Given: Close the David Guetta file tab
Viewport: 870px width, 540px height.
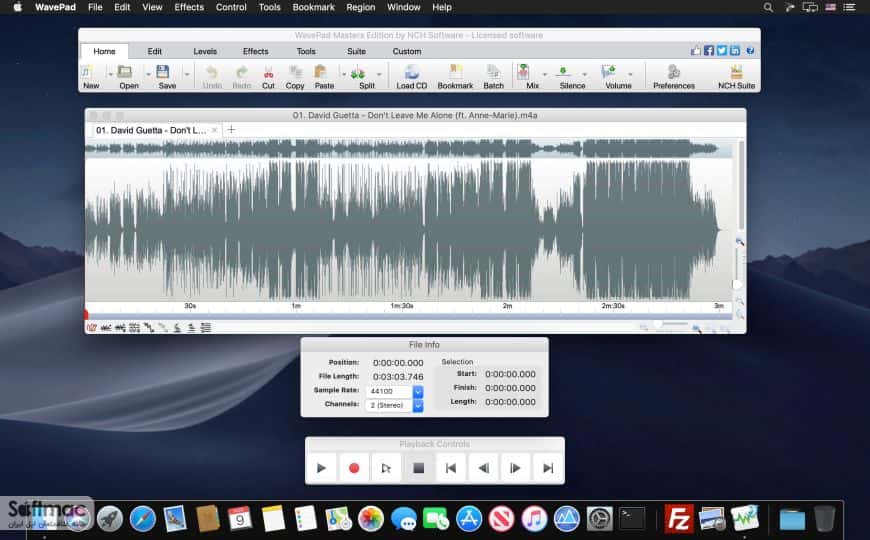Looking at the screenshot, I should (214, 130).
